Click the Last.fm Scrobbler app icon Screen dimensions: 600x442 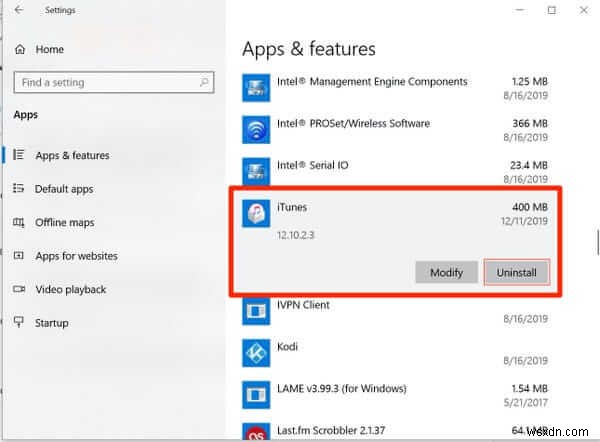pos(256,432)
